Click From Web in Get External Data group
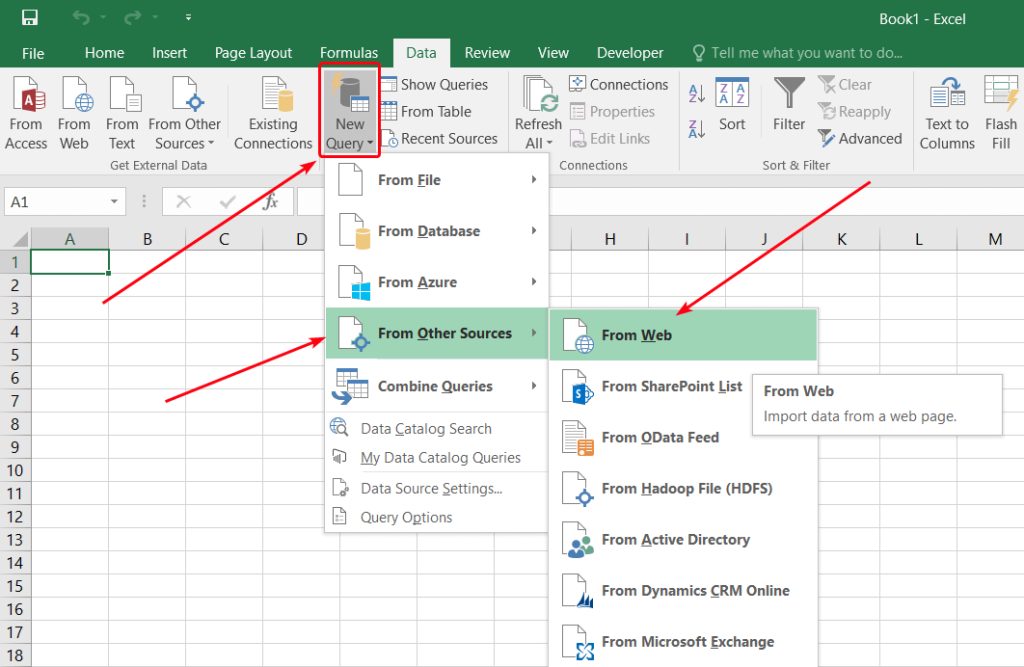 tap(74, 110)
